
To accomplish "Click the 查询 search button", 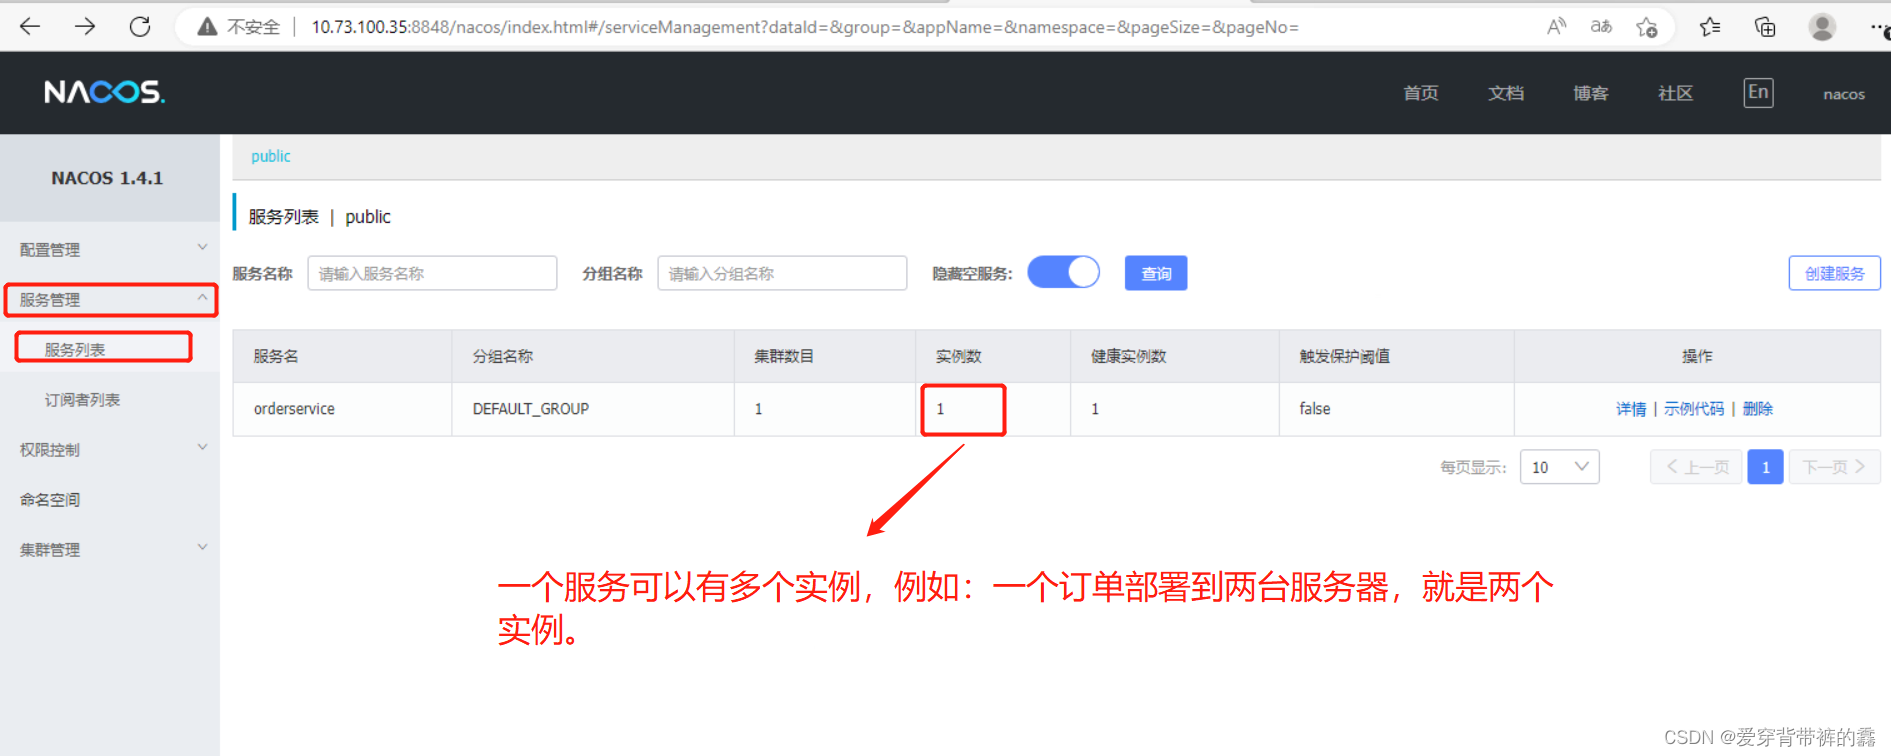I will 1156,273.
